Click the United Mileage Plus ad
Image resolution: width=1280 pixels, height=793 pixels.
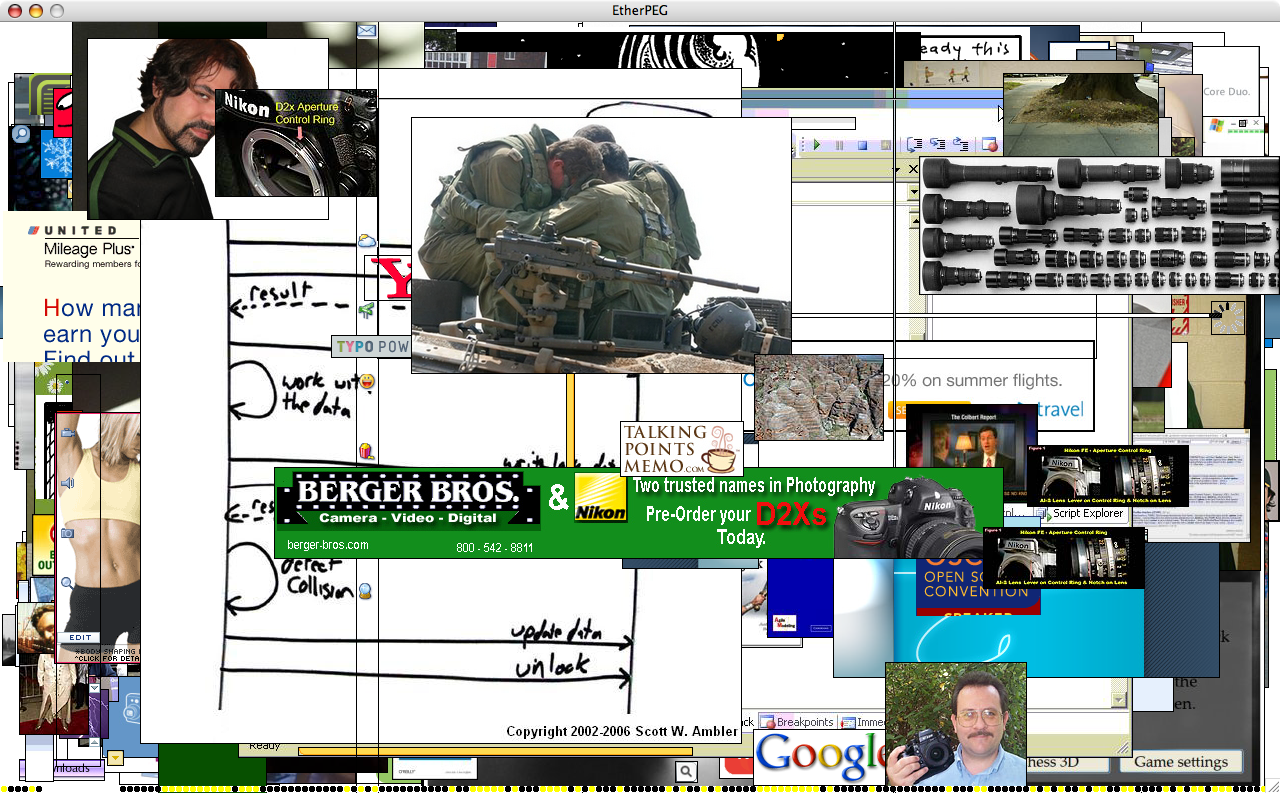(73, 286)
